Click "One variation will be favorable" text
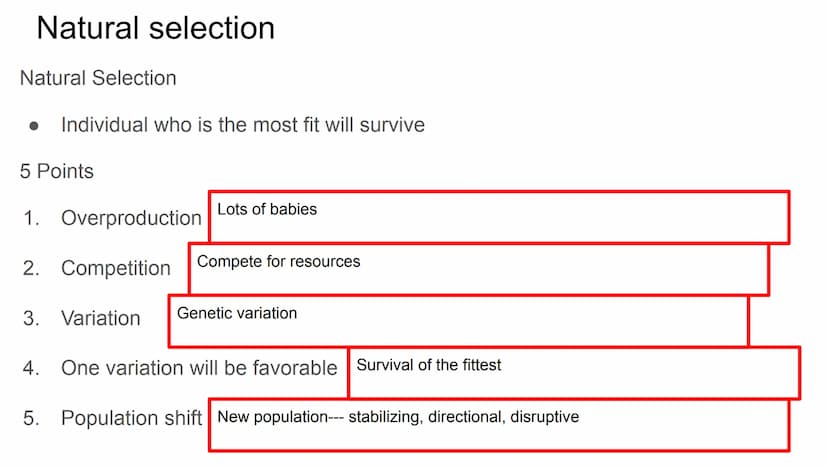 coord(199,368)
